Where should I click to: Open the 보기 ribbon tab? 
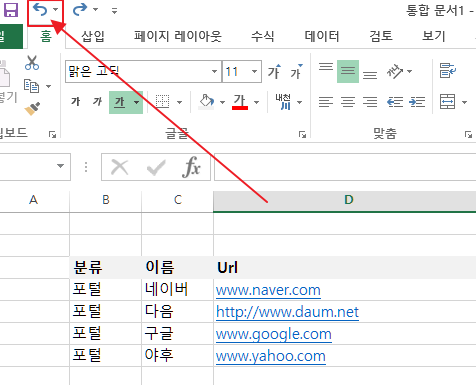[x=434, y=36]
